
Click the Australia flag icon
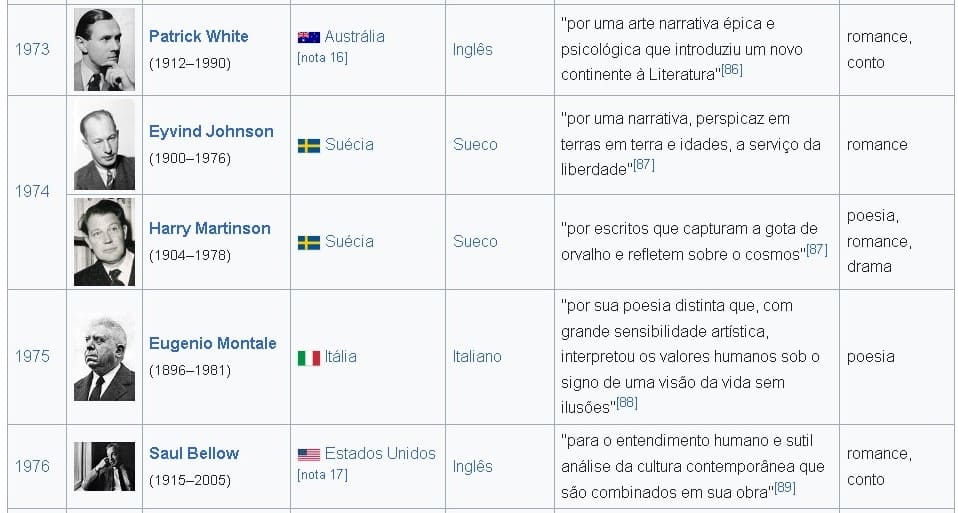[308, 37]
